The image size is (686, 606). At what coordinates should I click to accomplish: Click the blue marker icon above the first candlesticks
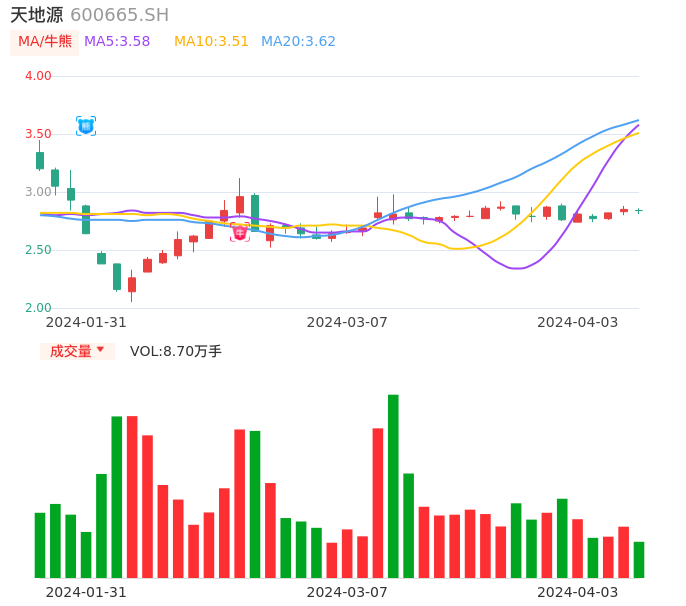pos(86,125)
